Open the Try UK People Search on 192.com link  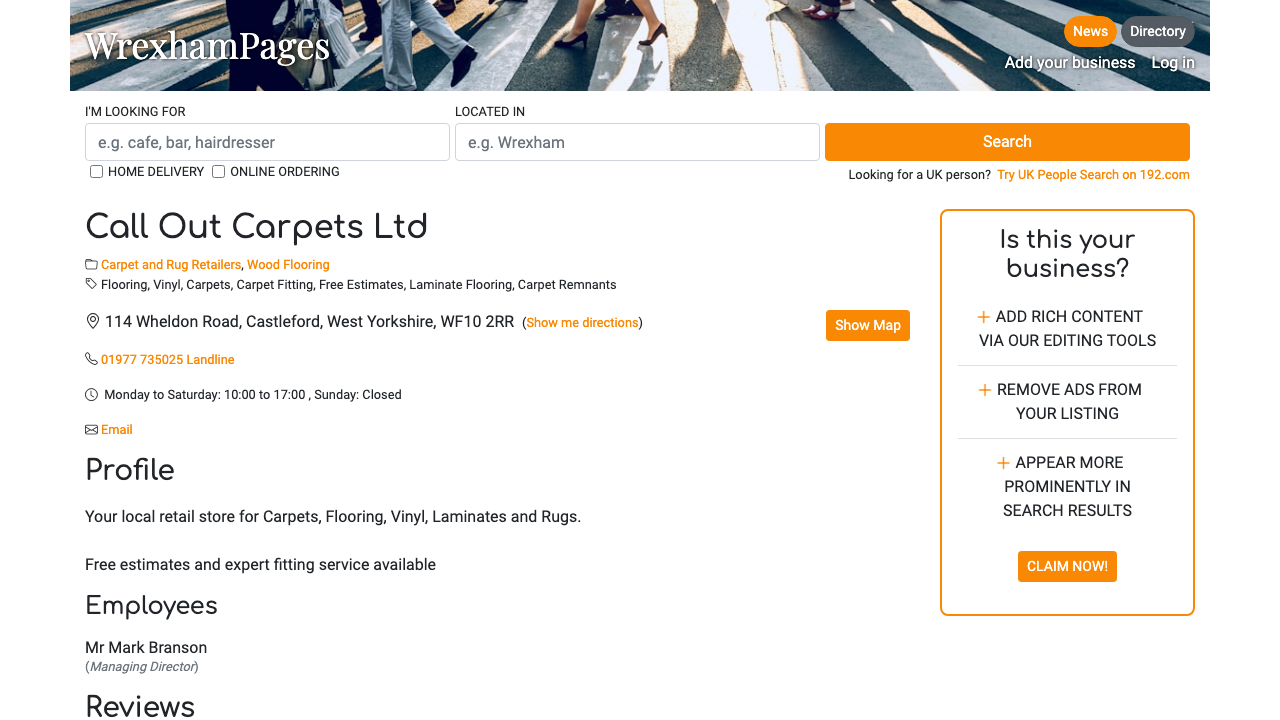tap(1092, 174)
